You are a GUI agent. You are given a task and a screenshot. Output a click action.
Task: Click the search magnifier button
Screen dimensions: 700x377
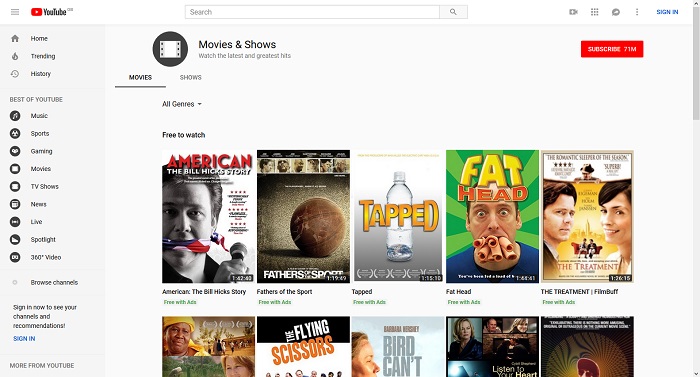(x=453, y=12)
